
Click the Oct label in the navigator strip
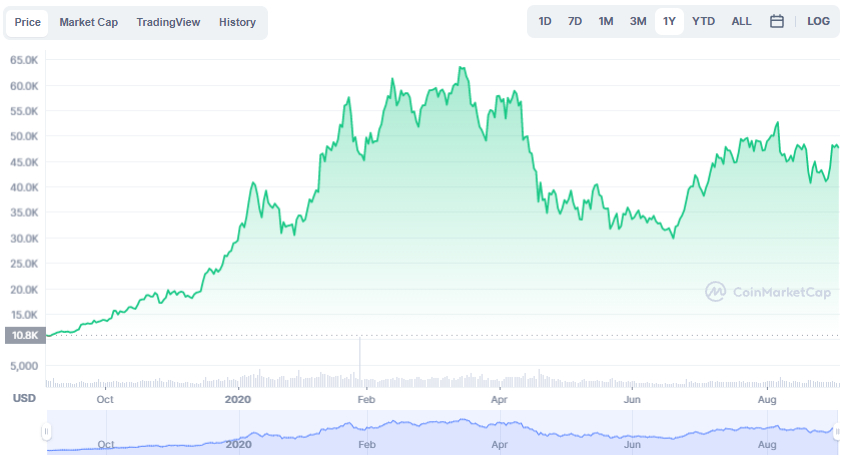[106, 445]
